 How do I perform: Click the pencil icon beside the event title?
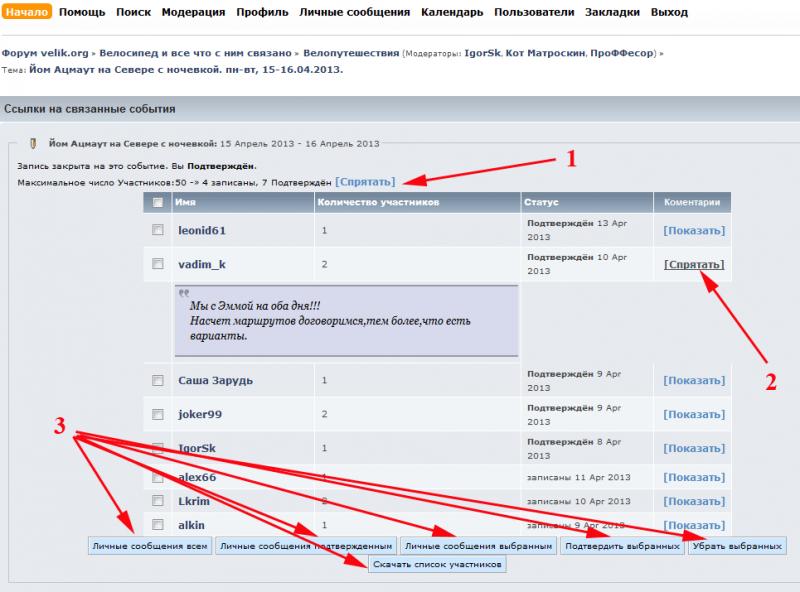click(33, 142)
